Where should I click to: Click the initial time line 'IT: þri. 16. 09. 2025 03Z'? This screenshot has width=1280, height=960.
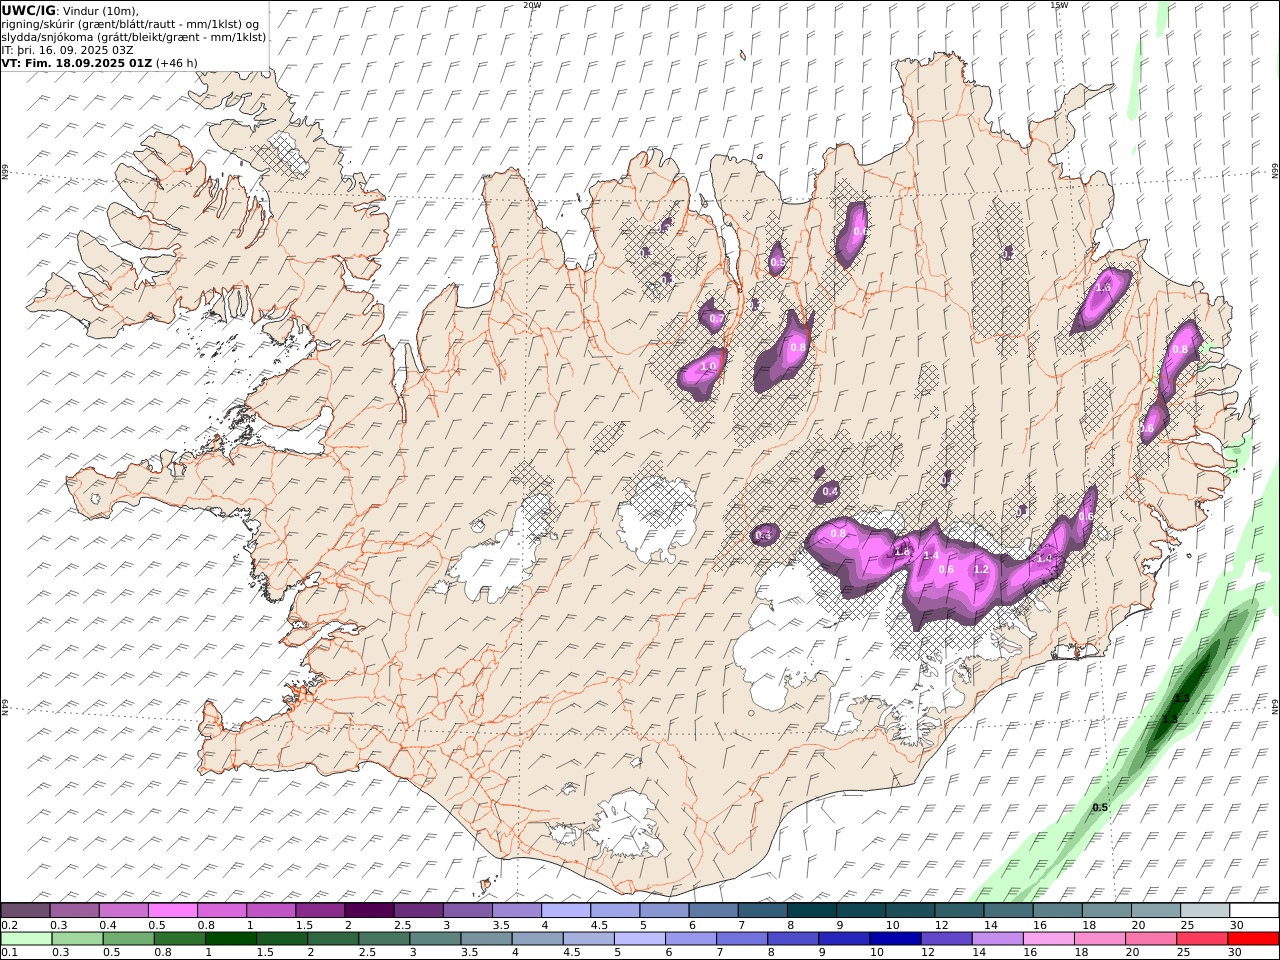68,49
